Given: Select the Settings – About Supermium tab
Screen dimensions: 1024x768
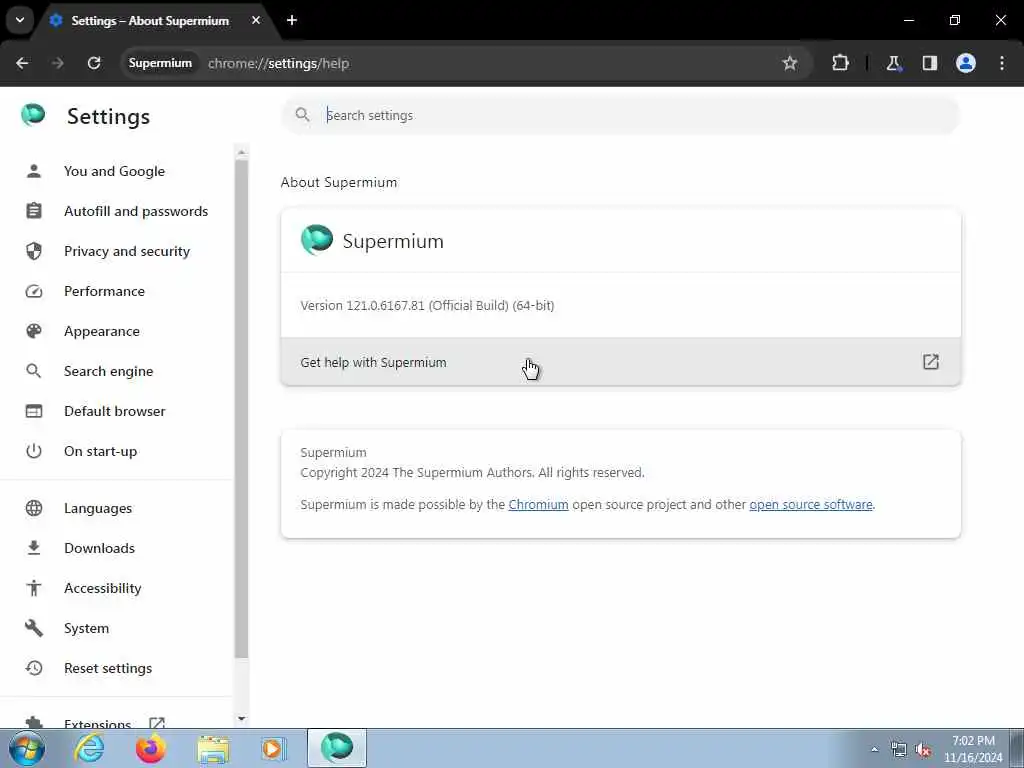Looking at the screenshot, I should pos(150,21).
